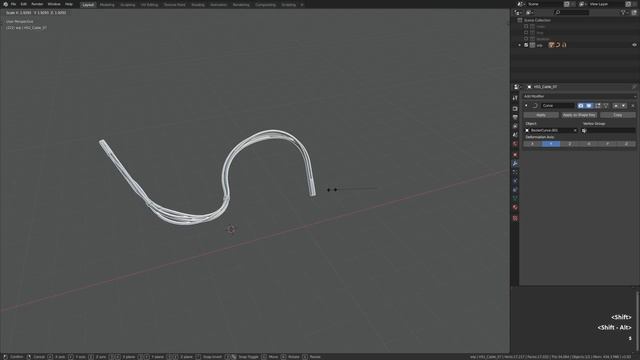The width and height of the screenshot is (640, 360).
Task: Open the Active Tool properties tab
Action: pyautogui.click(x=515, y=98)
